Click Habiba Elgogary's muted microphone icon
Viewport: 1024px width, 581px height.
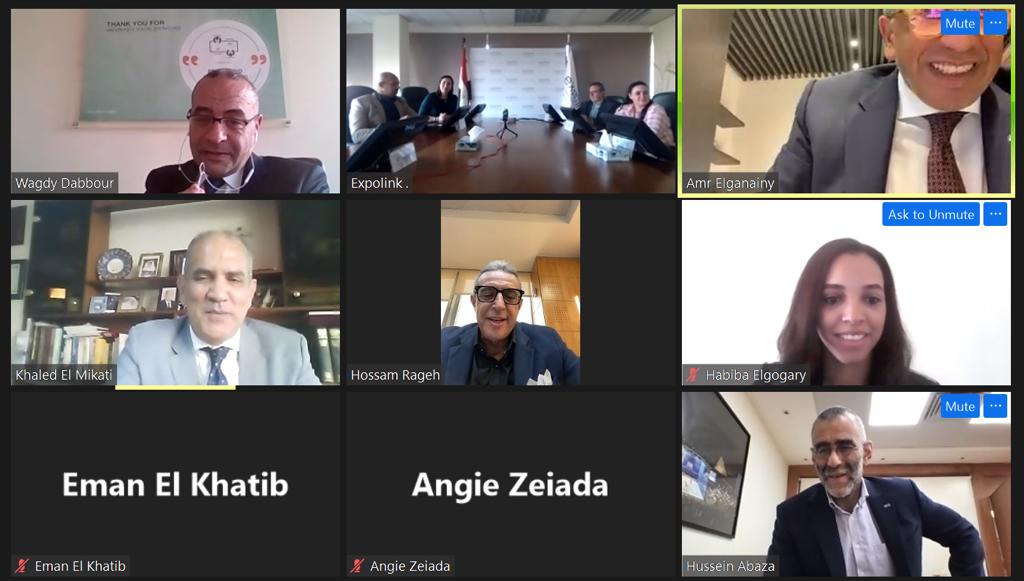click(693, 375)
